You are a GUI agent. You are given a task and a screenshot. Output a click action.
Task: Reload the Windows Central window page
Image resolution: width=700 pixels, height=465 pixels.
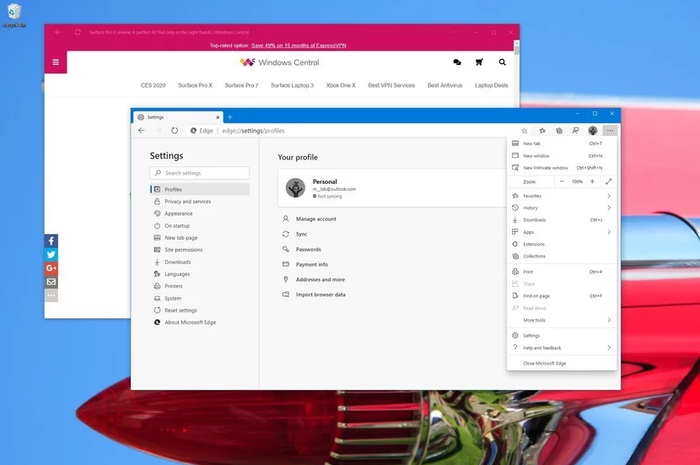[78, 32]
